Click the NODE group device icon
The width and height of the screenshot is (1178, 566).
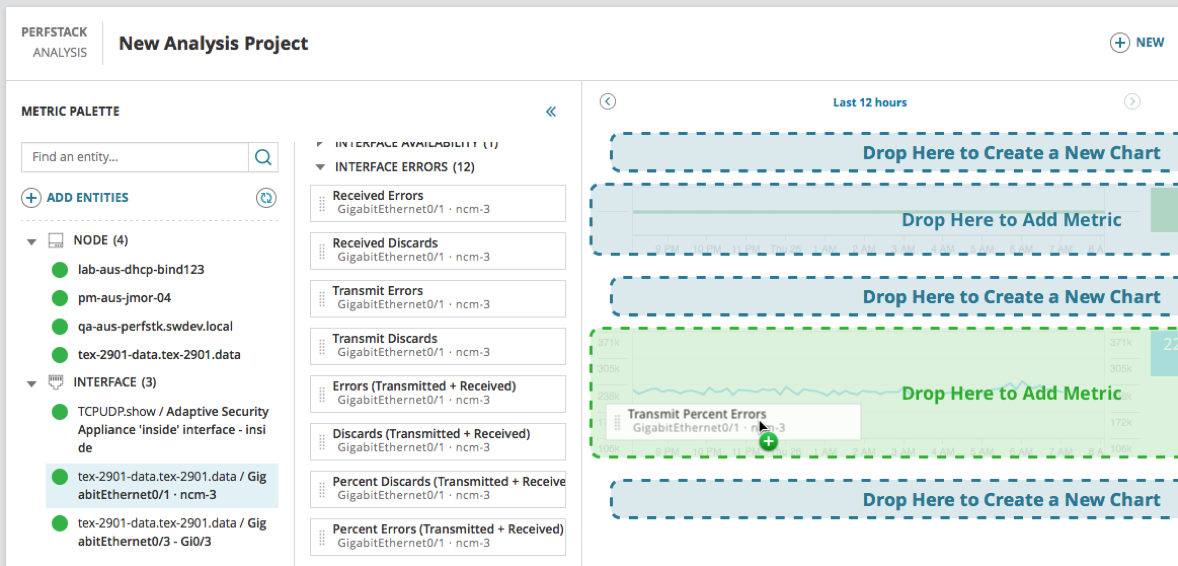point(55,241)
